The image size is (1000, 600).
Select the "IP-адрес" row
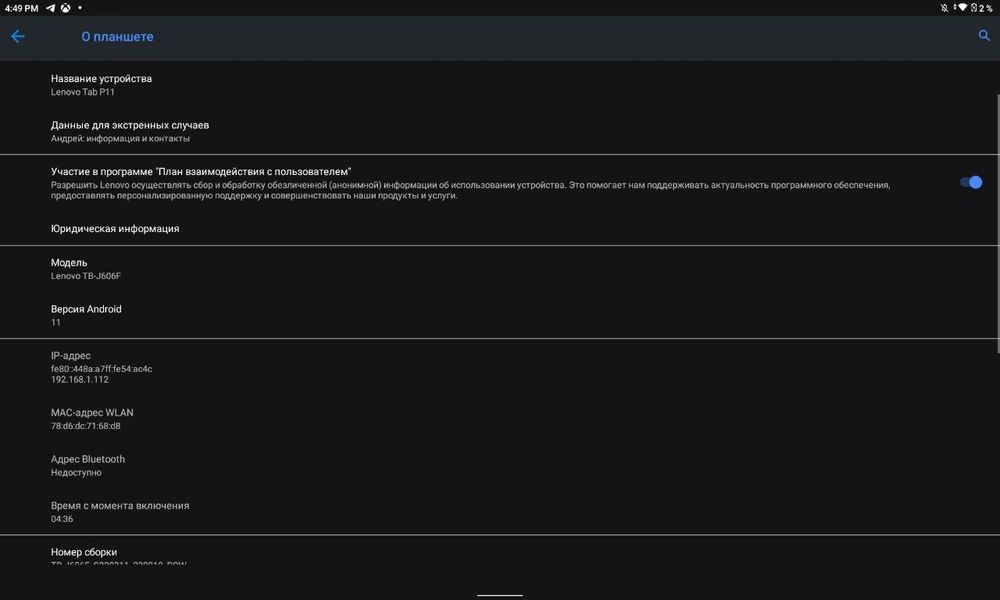(500, 367)
